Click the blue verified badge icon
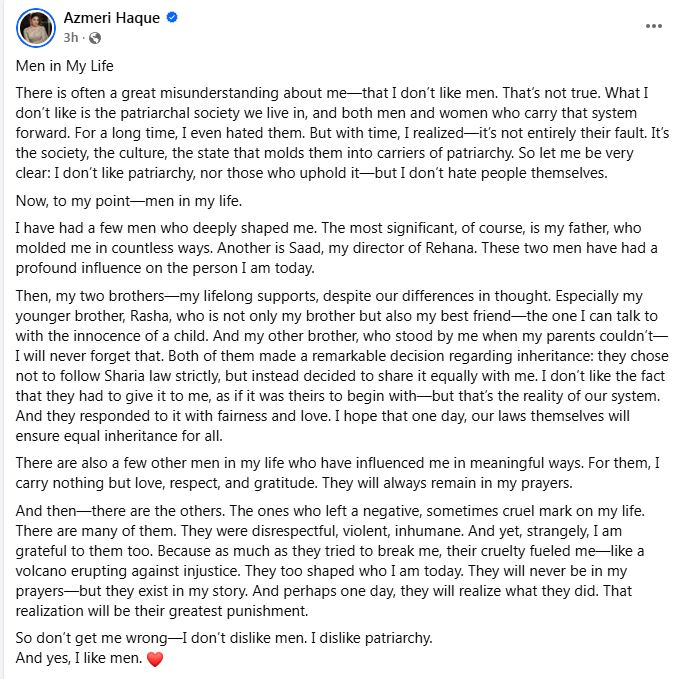This screenshot has height=679, width=683. point(172,17)
